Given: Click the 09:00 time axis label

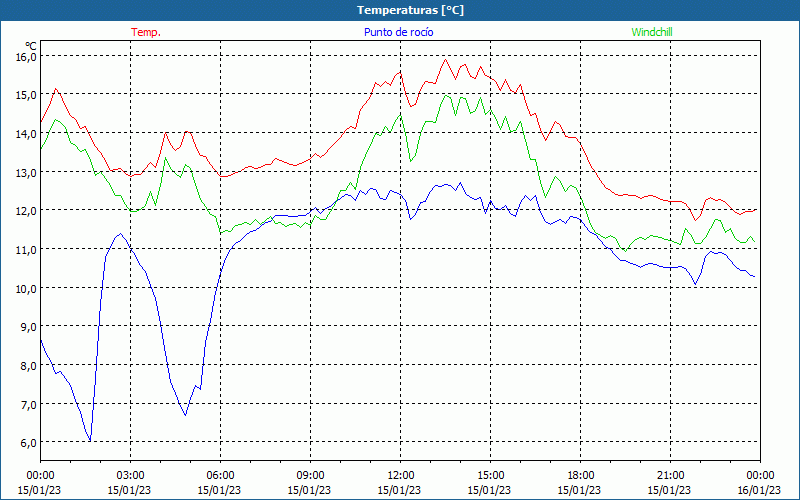Looking at the screenshot, I should pyautogui.click(x=310, y=476).
